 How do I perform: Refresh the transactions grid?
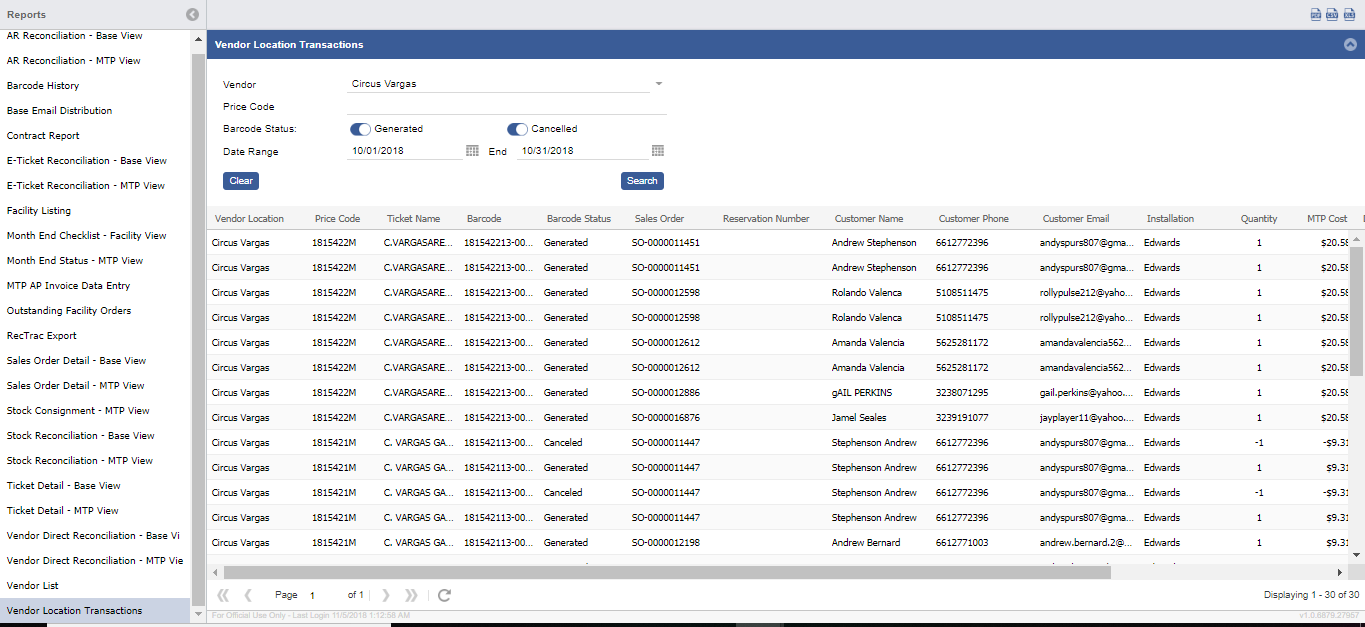click(444, 595)
